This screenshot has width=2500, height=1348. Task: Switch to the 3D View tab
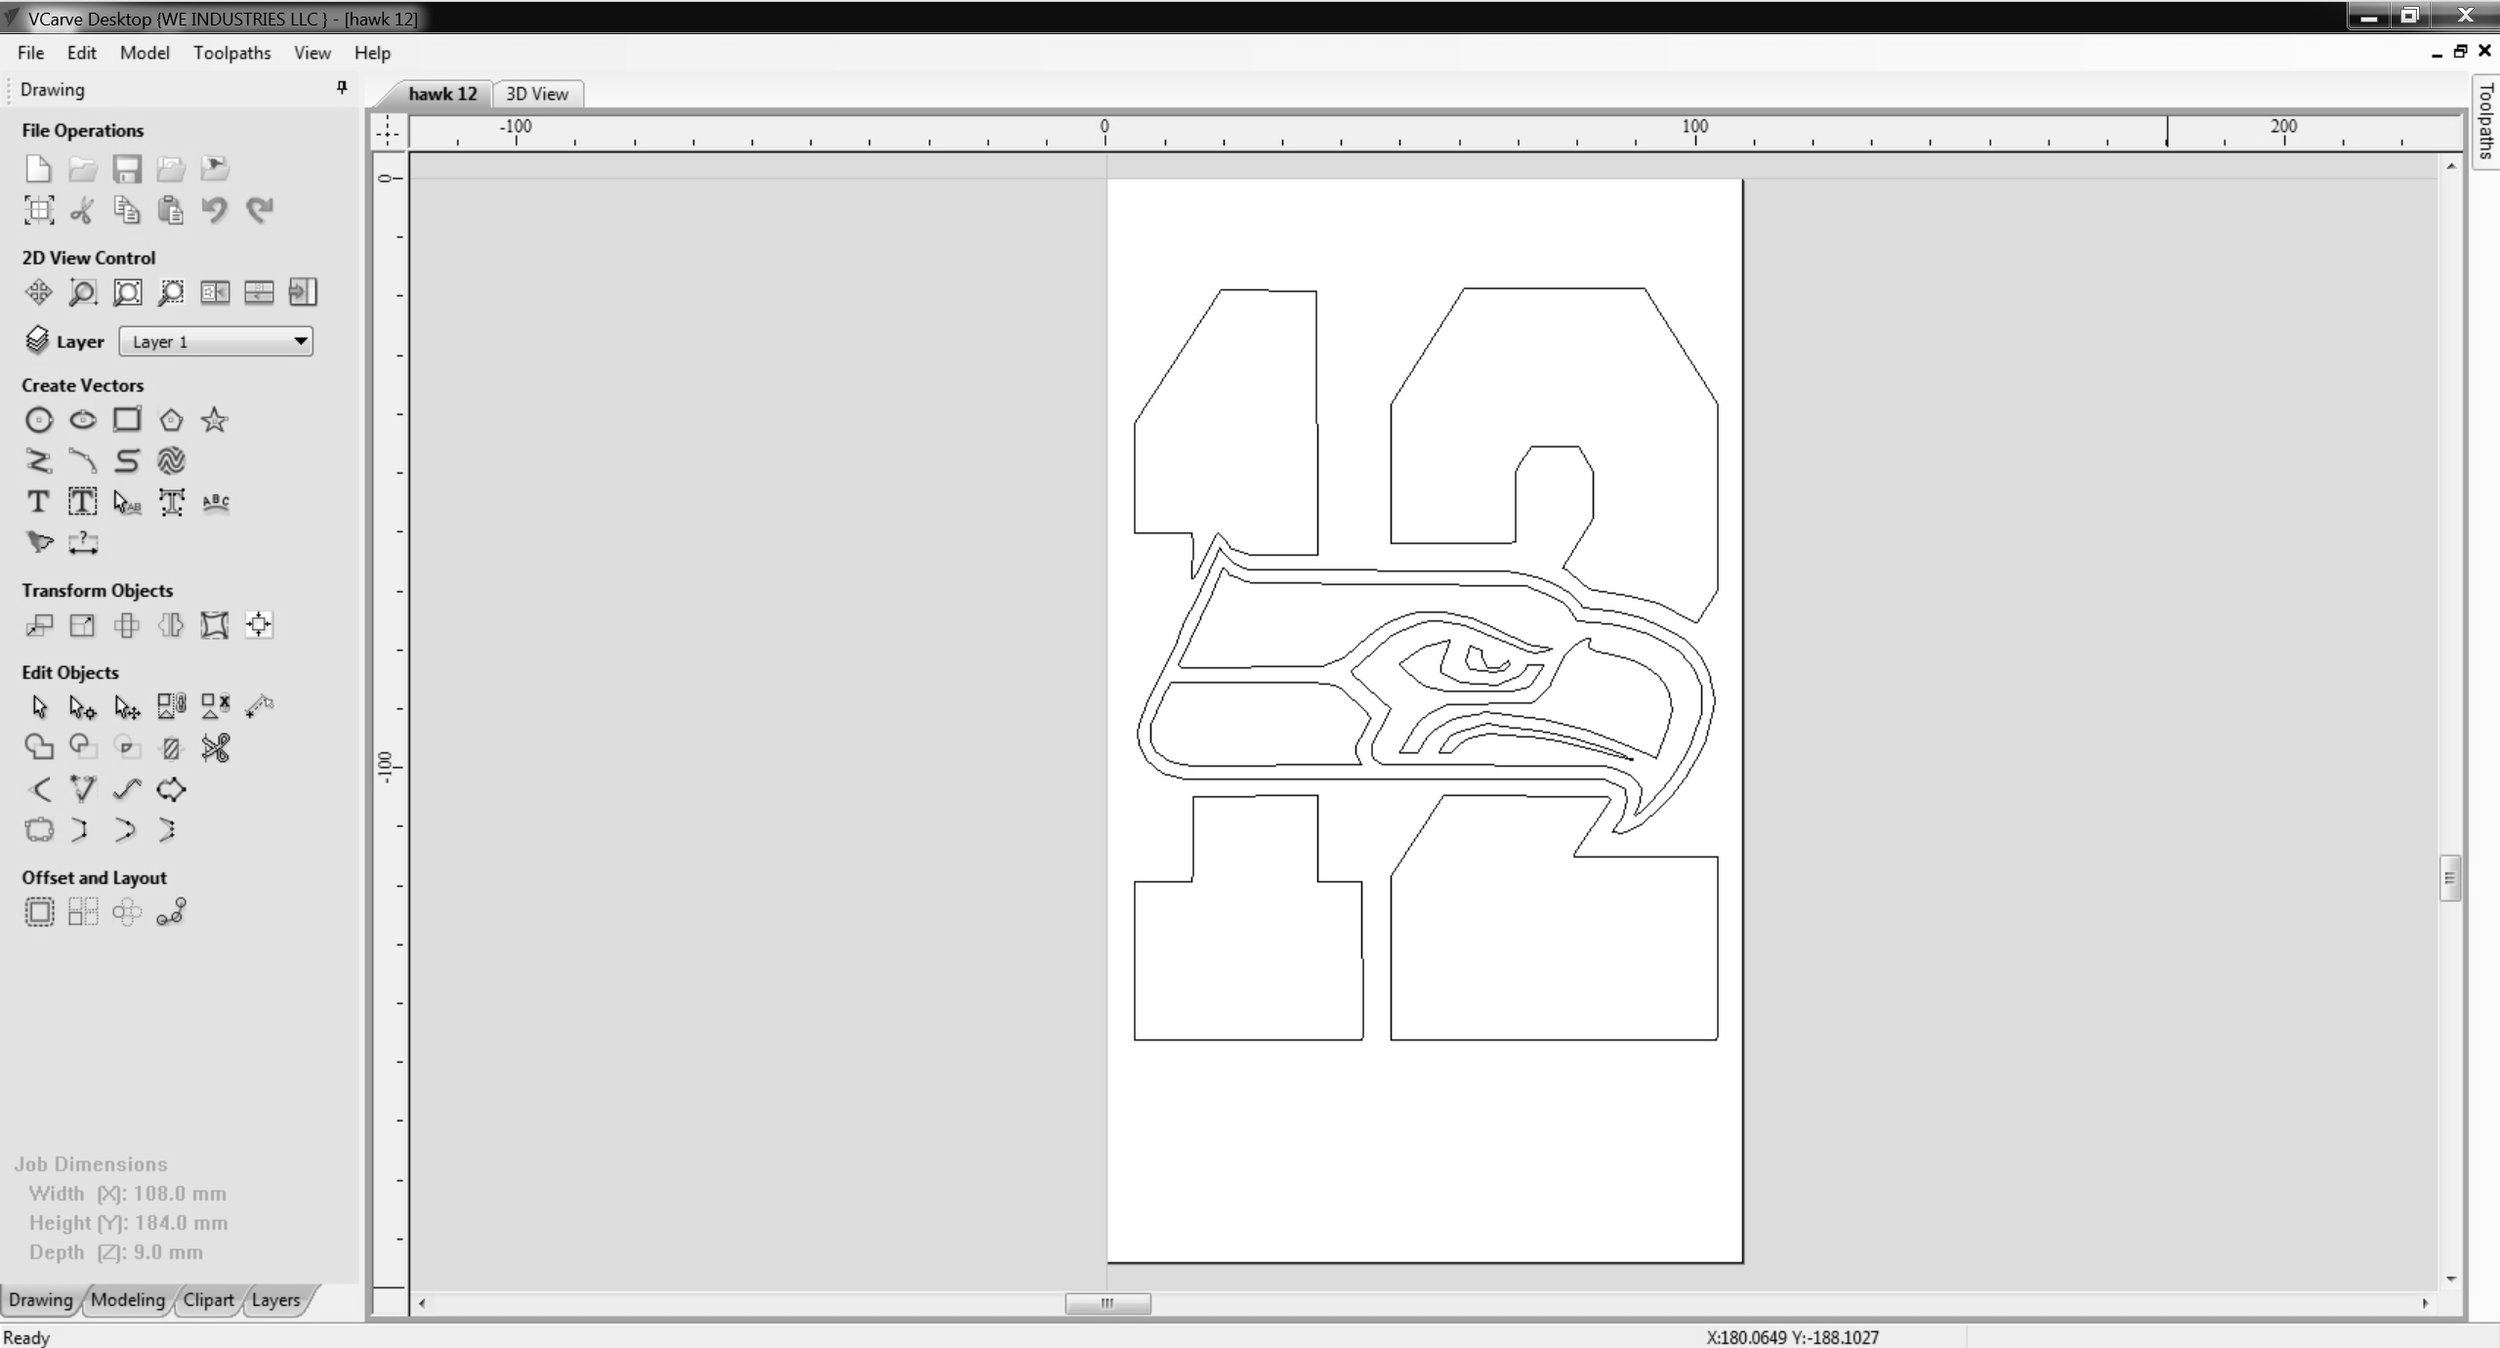537,94
